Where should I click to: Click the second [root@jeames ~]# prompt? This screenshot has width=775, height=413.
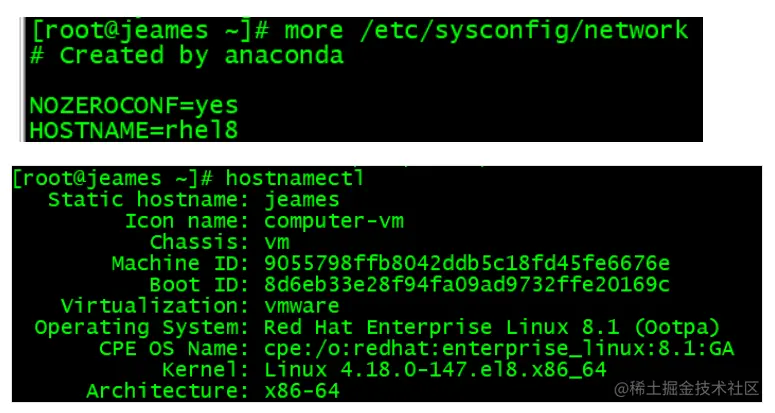113,178
